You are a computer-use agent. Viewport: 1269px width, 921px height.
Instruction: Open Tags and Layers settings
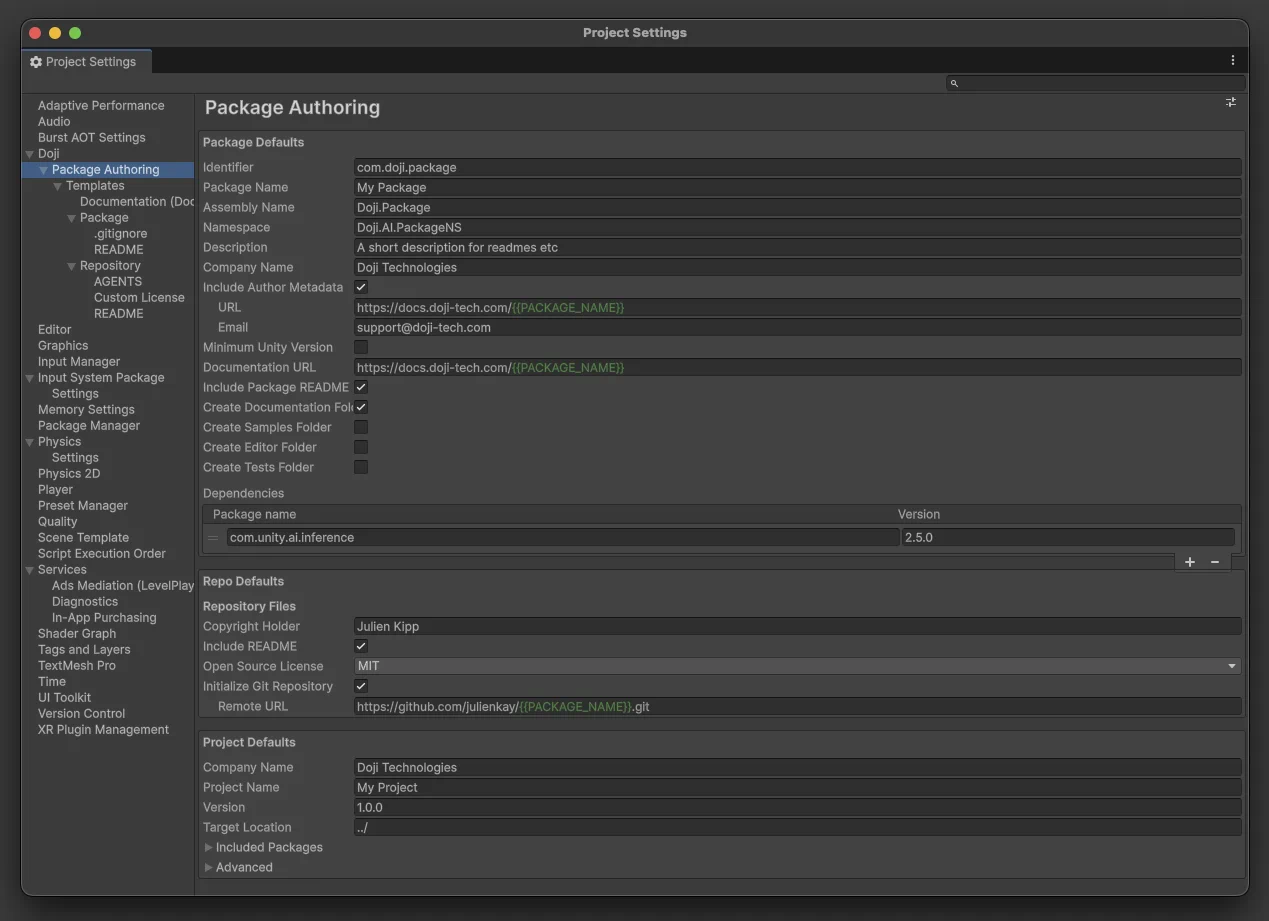pos(84,649)
